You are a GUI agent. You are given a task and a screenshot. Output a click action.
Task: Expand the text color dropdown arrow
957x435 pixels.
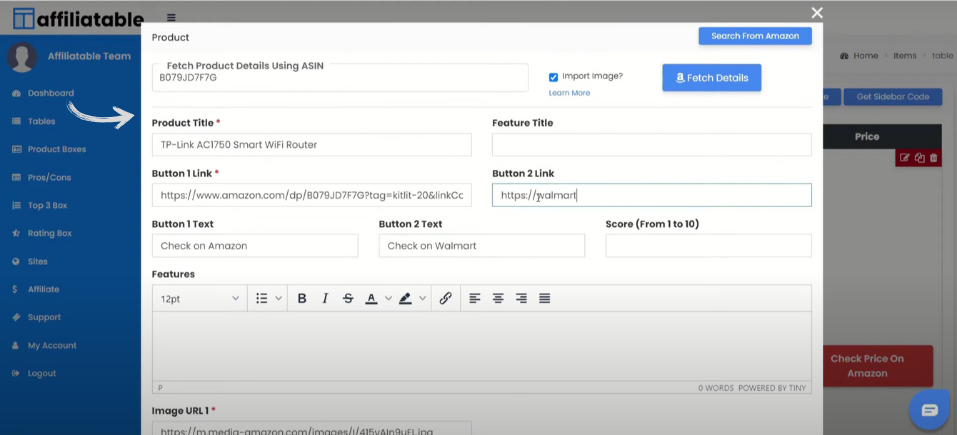[388, 298]
